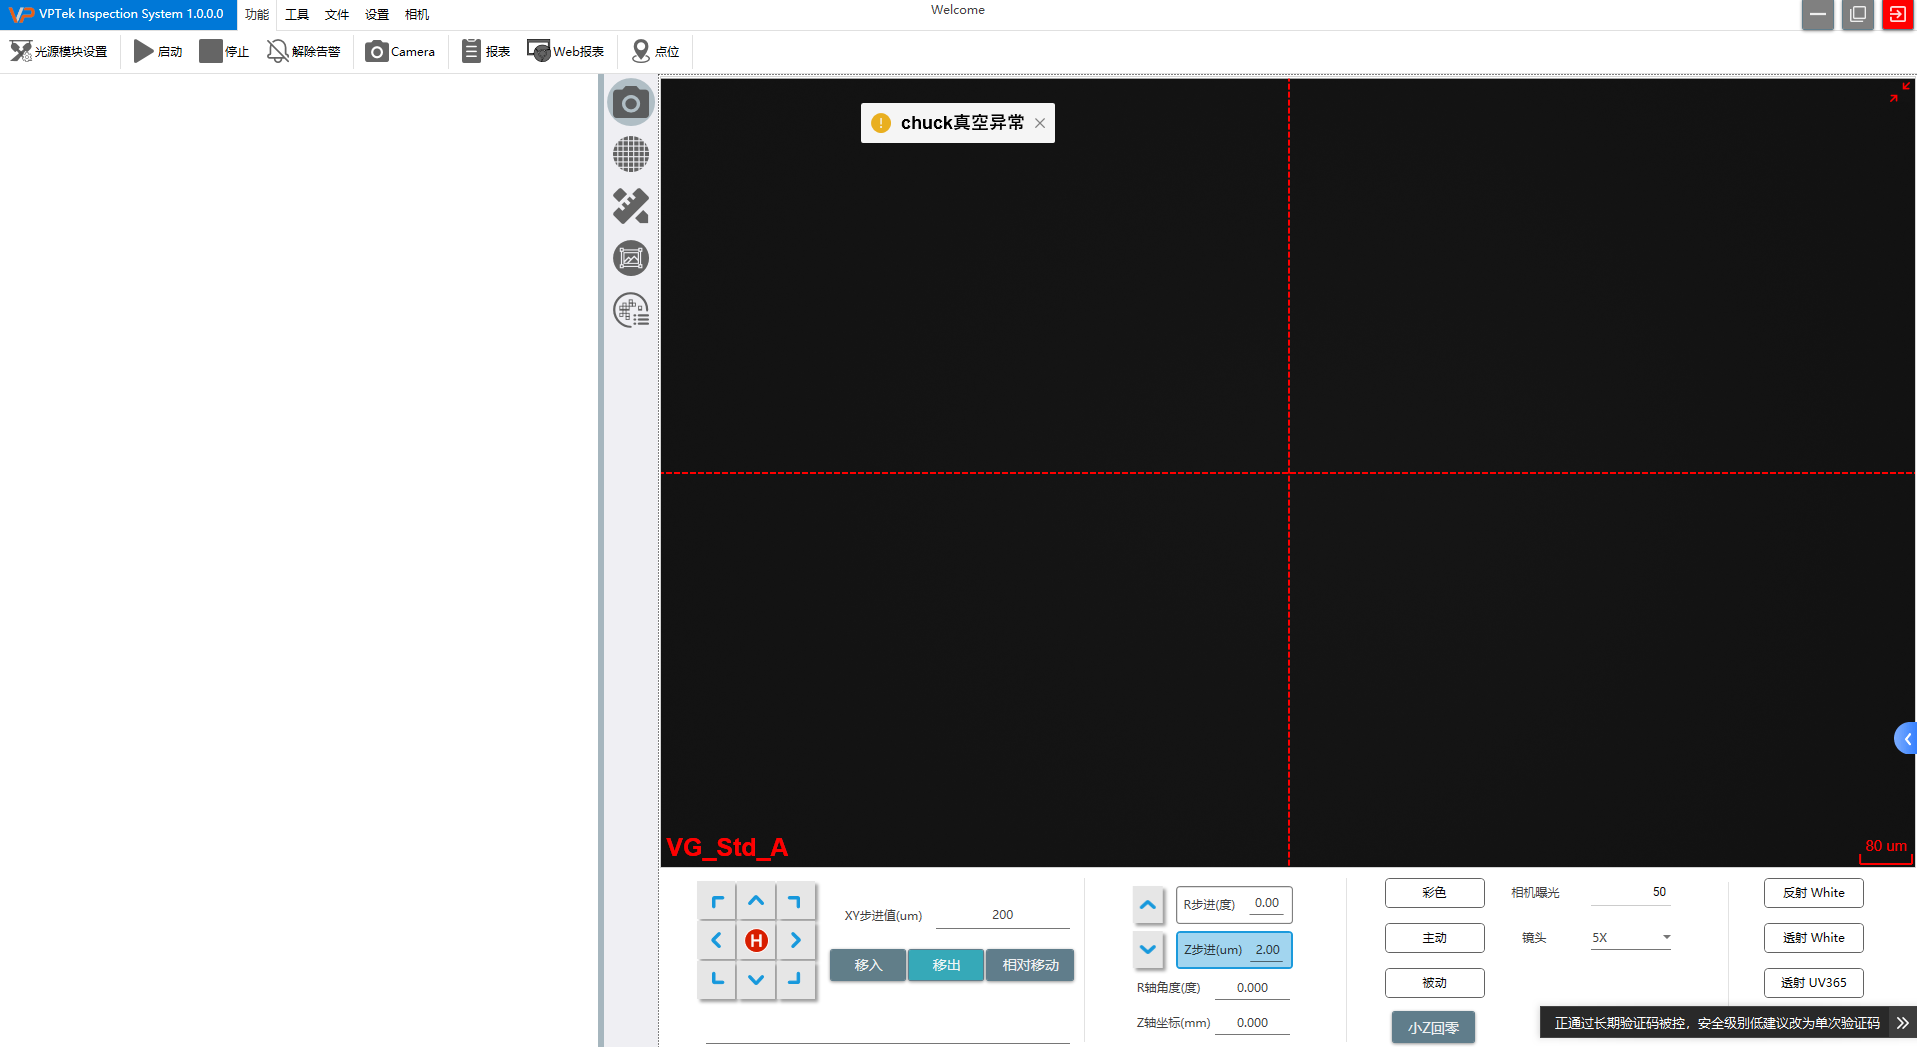Click the 移入 move-in button

coord(868,965)
